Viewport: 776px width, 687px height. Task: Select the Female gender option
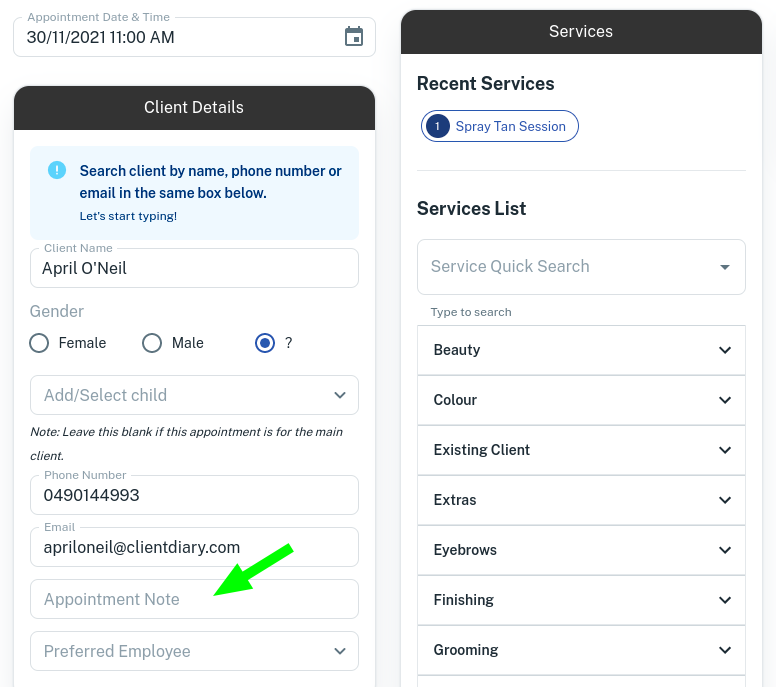pos(40,343)
